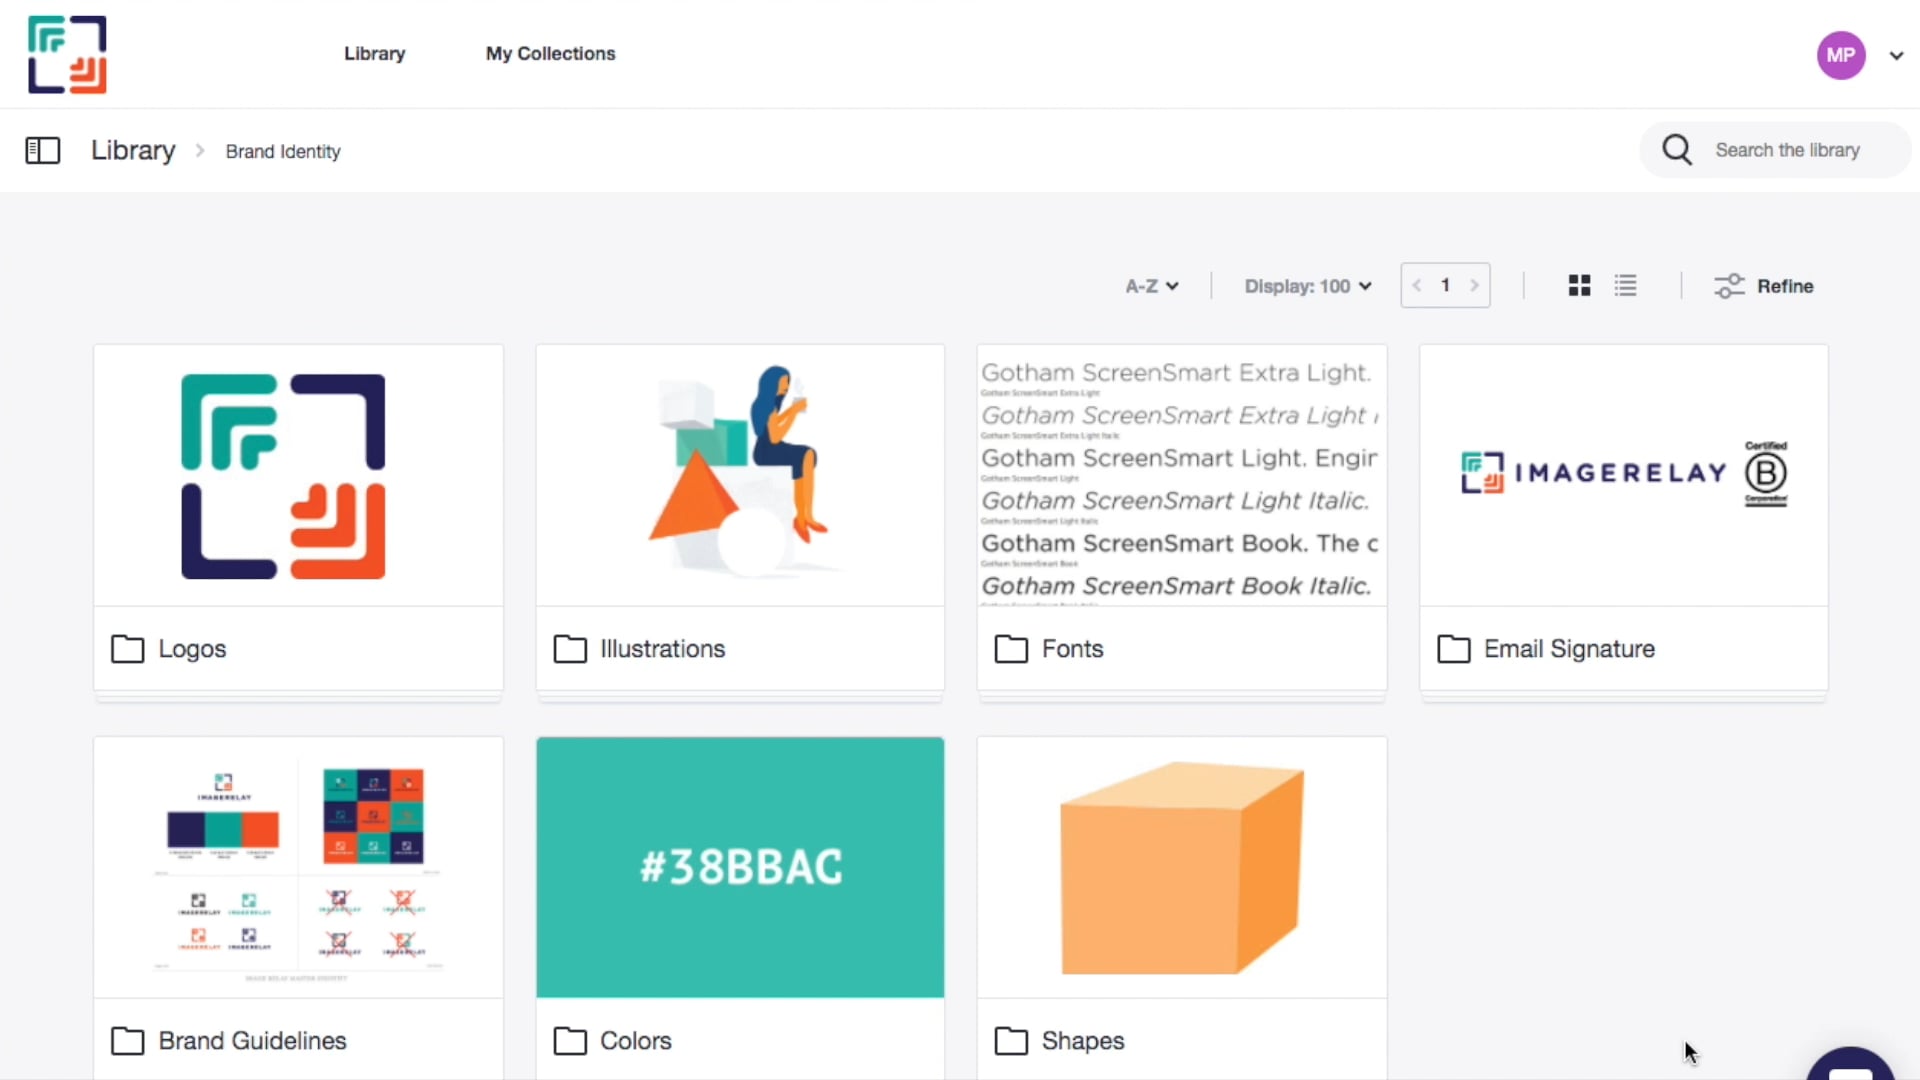Open the Email Signature thumbnail
The width and height of the screenshot is (1920, 1080).
[1624, 476]
